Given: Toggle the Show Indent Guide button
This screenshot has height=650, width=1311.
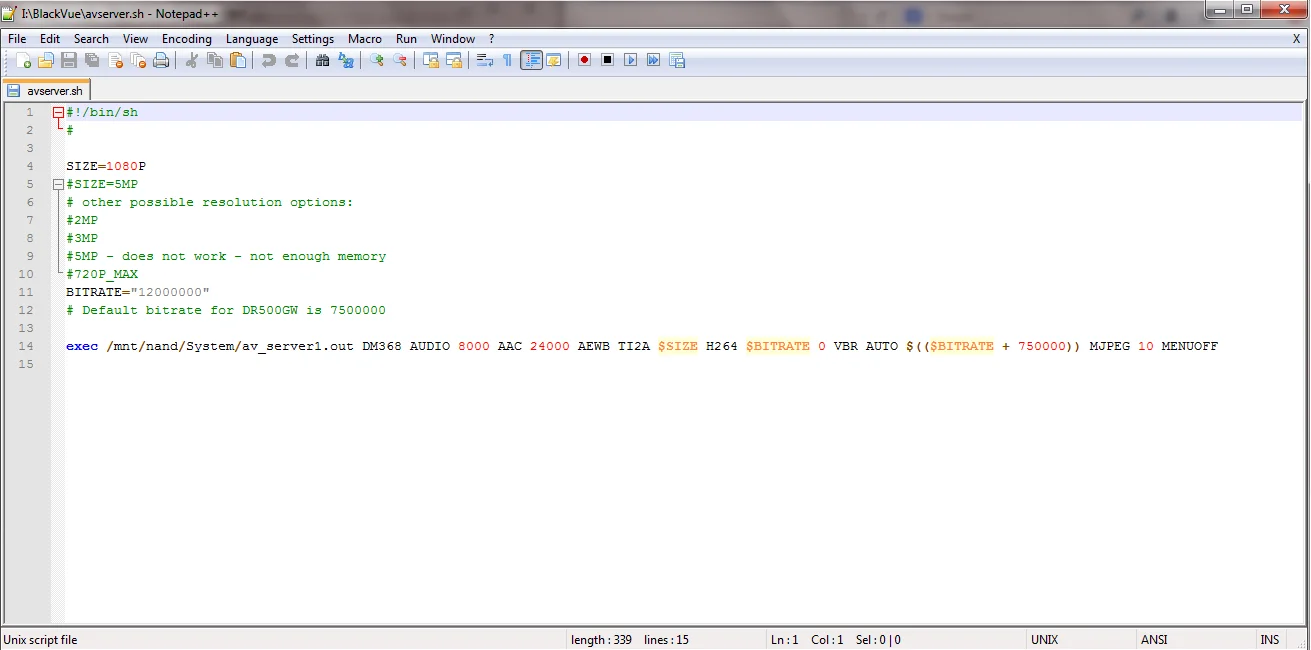Looking at the screenshot, I should pyautogui.click(x=531, y=60).
